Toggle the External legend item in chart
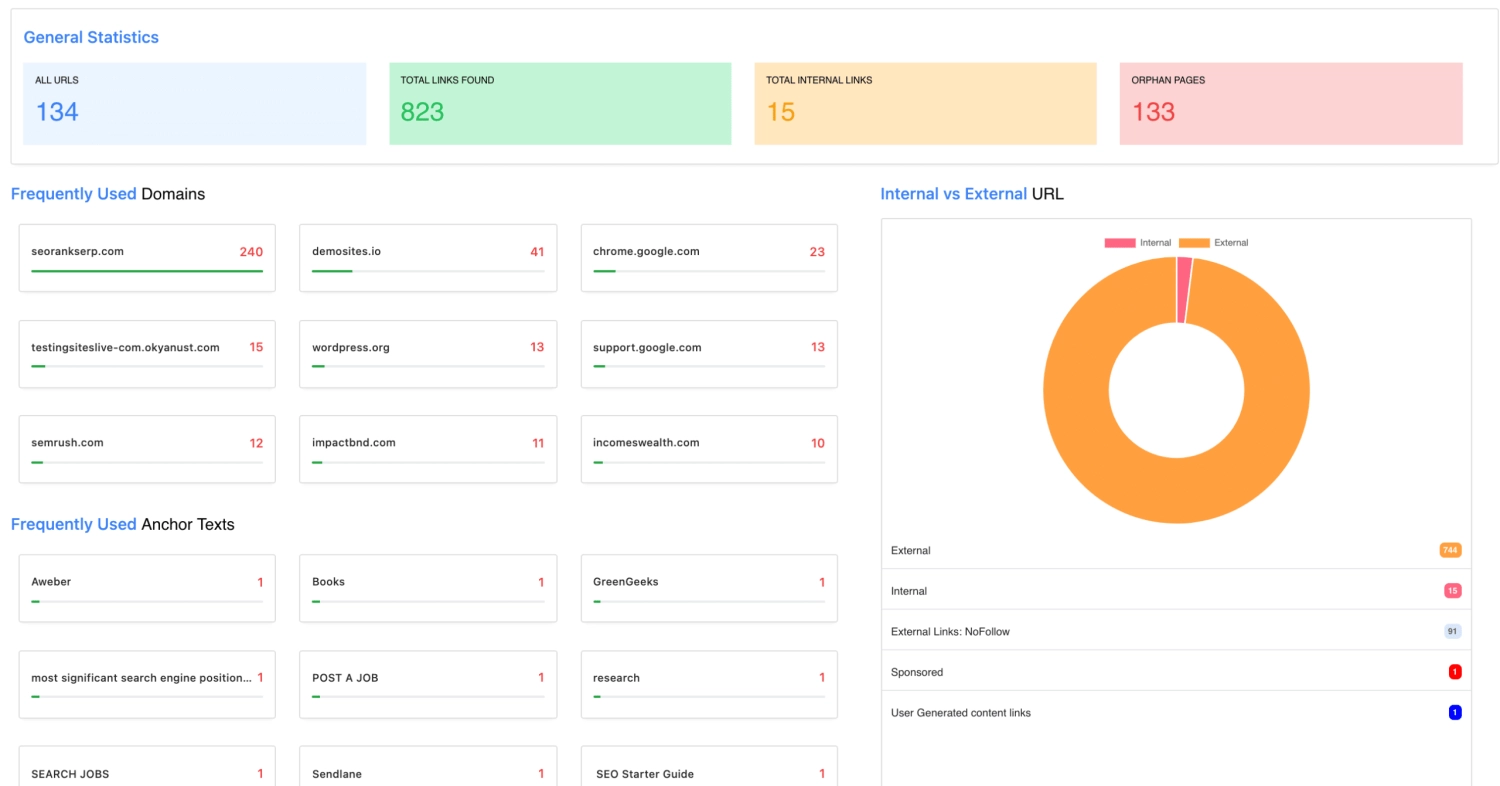1500x786 pixels. click(1214, 243)
